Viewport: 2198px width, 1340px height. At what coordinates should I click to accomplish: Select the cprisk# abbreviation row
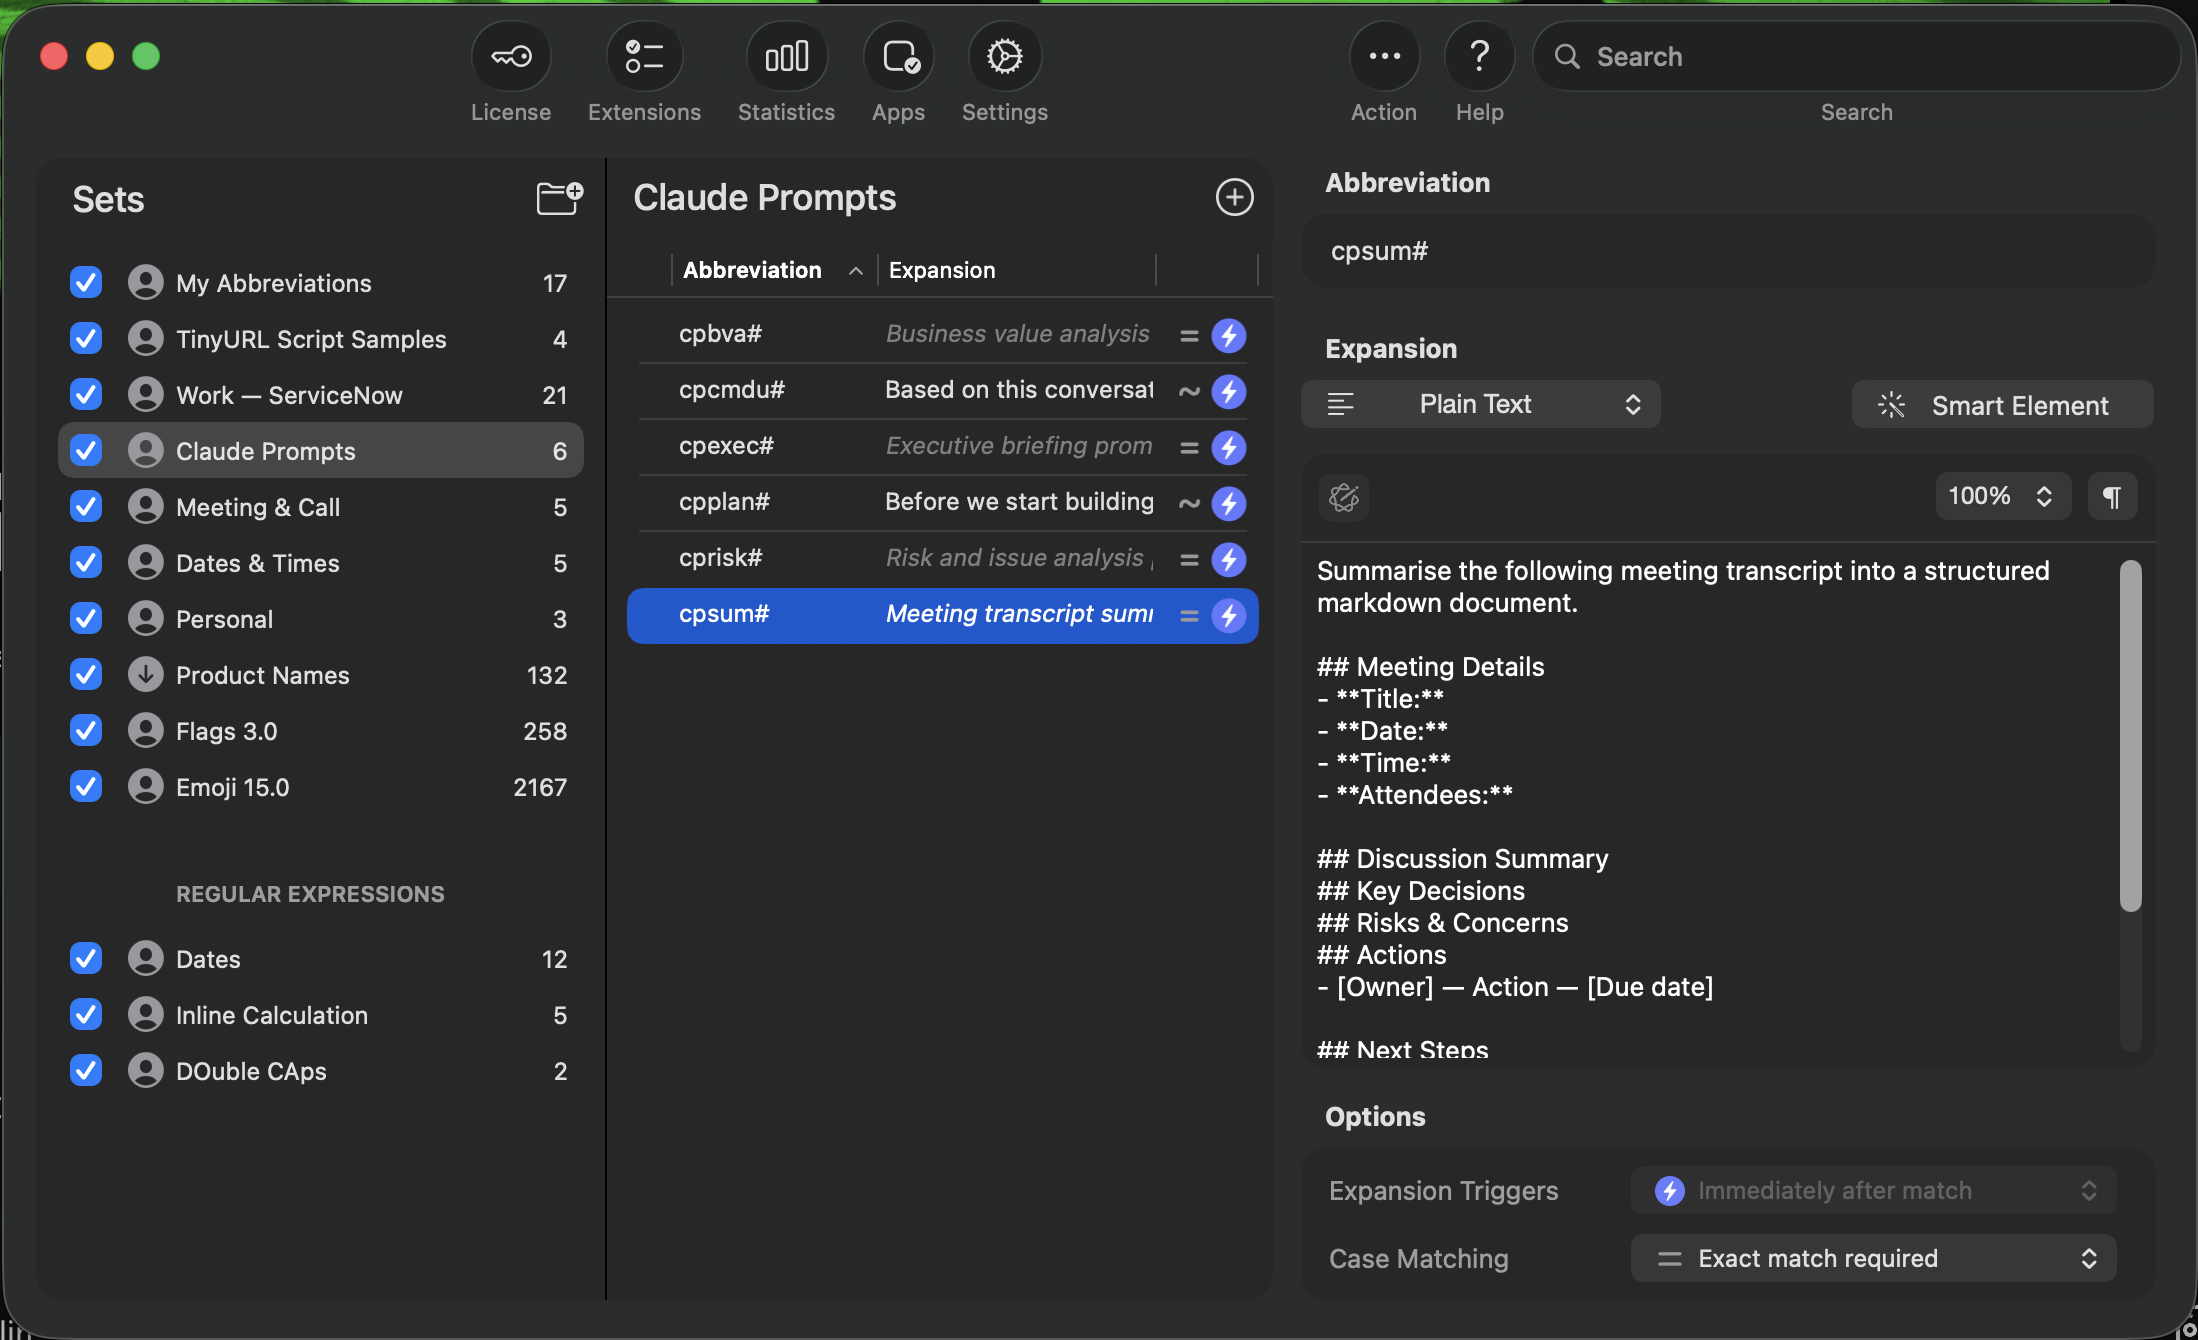click(942, 559)
